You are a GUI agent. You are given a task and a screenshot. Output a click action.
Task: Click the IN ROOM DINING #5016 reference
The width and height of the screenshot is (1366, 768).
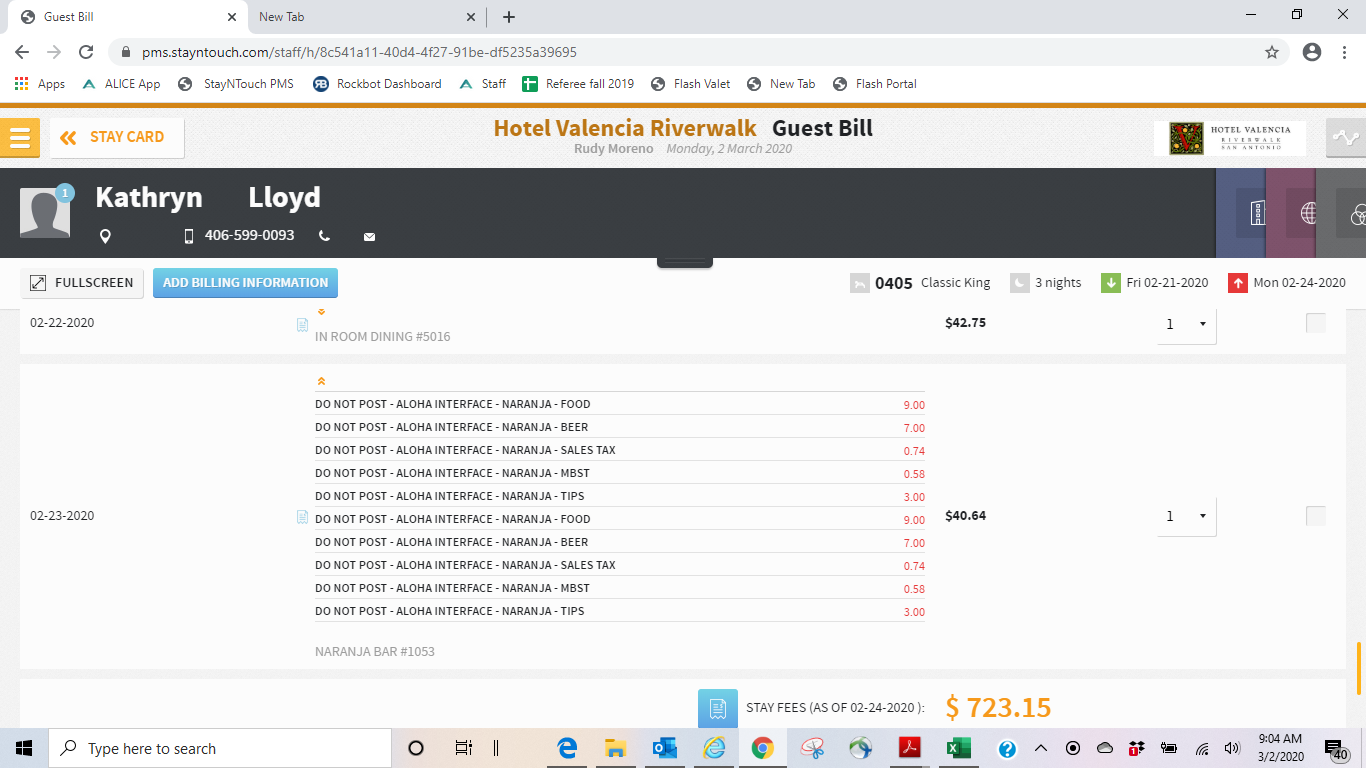[383, 337]
